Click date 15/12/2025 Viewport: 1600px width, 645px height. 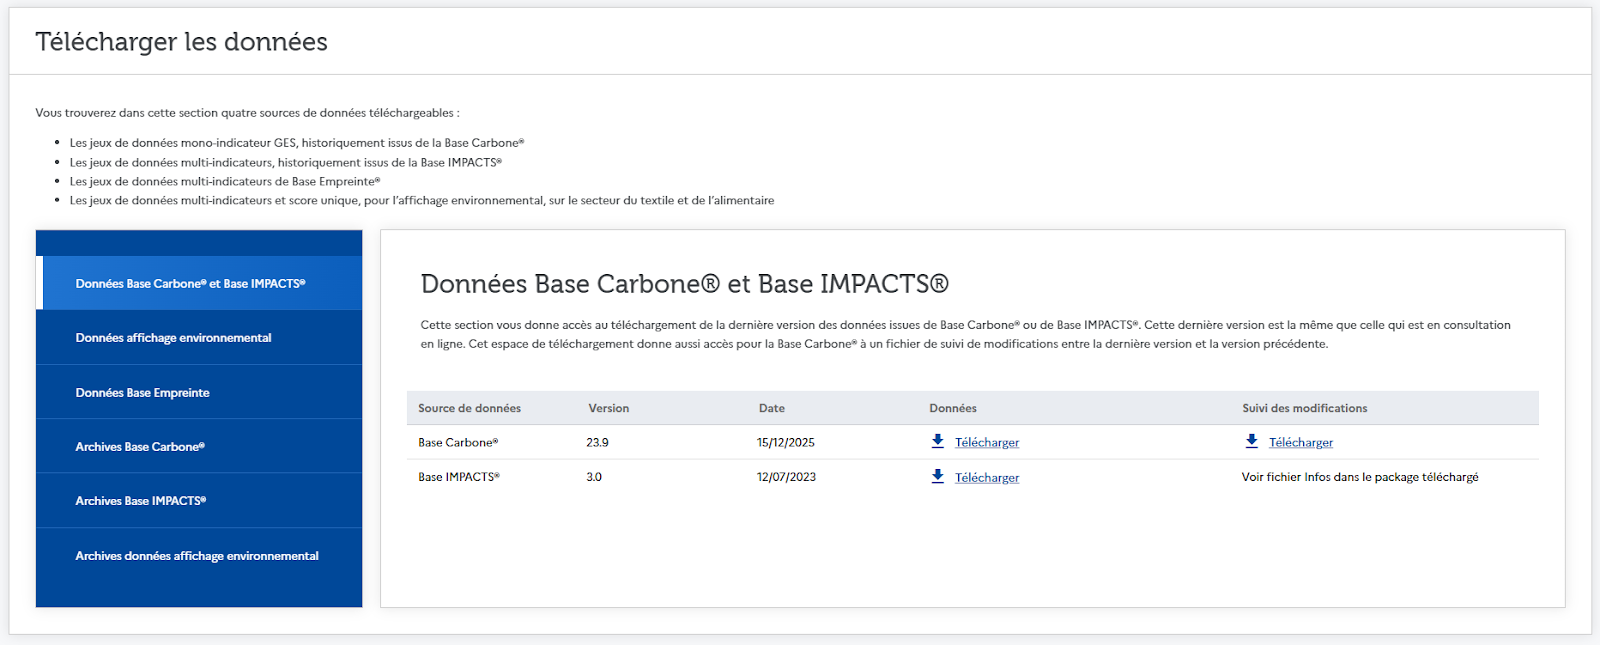tap(786, 442)
